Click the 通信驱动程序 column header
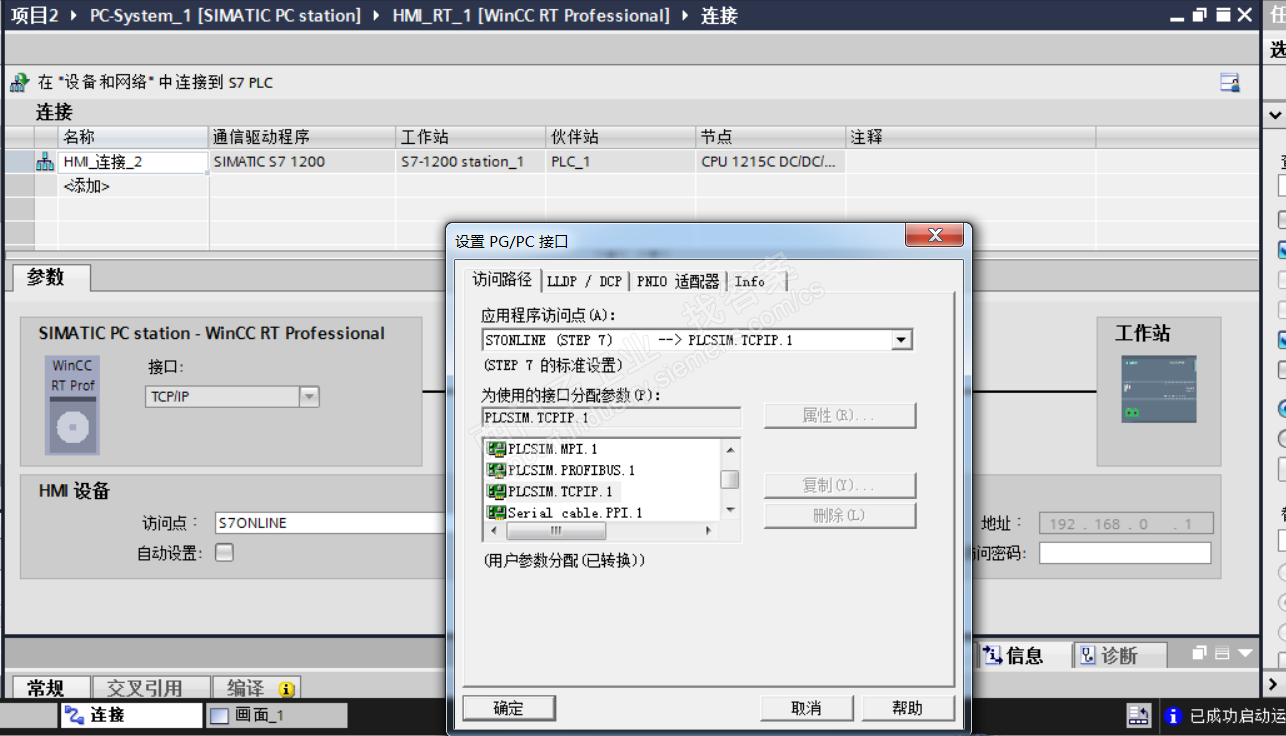Image resolution: width=1286 pixels, height=736 pixels. point(304,137)
